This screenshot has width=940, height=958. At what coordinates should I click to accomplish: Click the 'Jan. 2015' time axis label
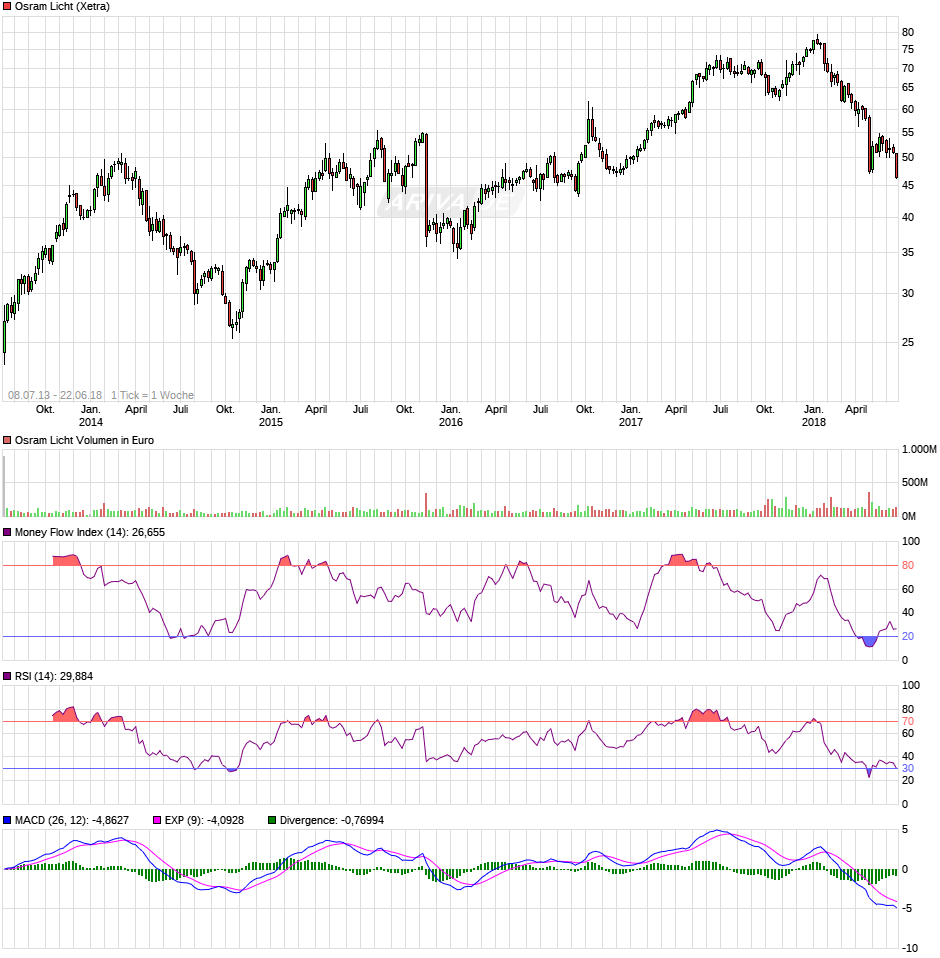click(271, 416)
